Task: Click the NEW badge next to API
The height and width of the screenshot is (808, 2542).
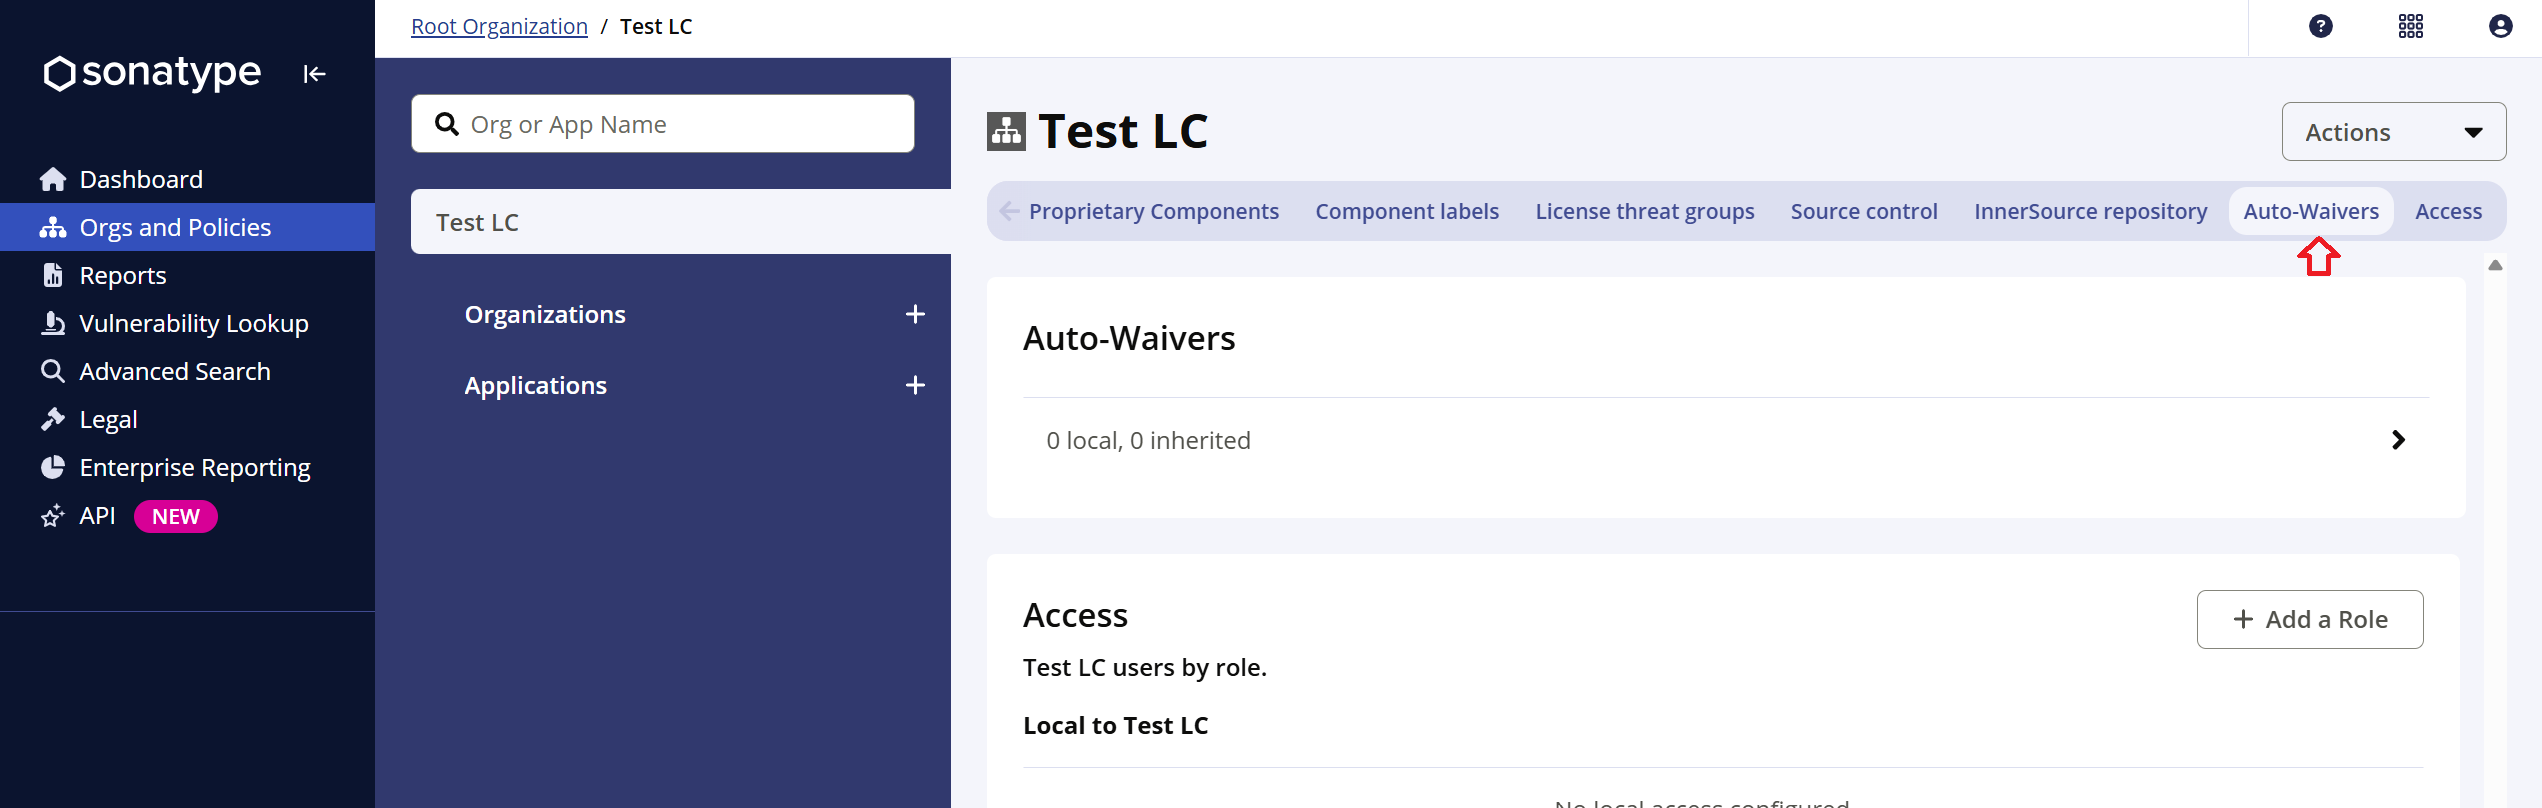Action: [176, 516]
